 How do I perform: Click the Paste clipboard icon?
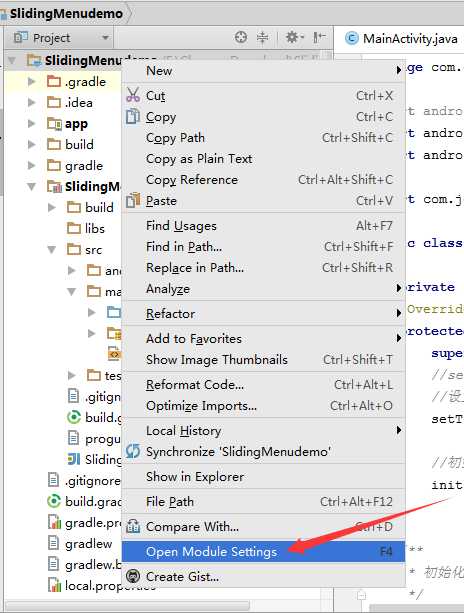click(x=133, y=200)
